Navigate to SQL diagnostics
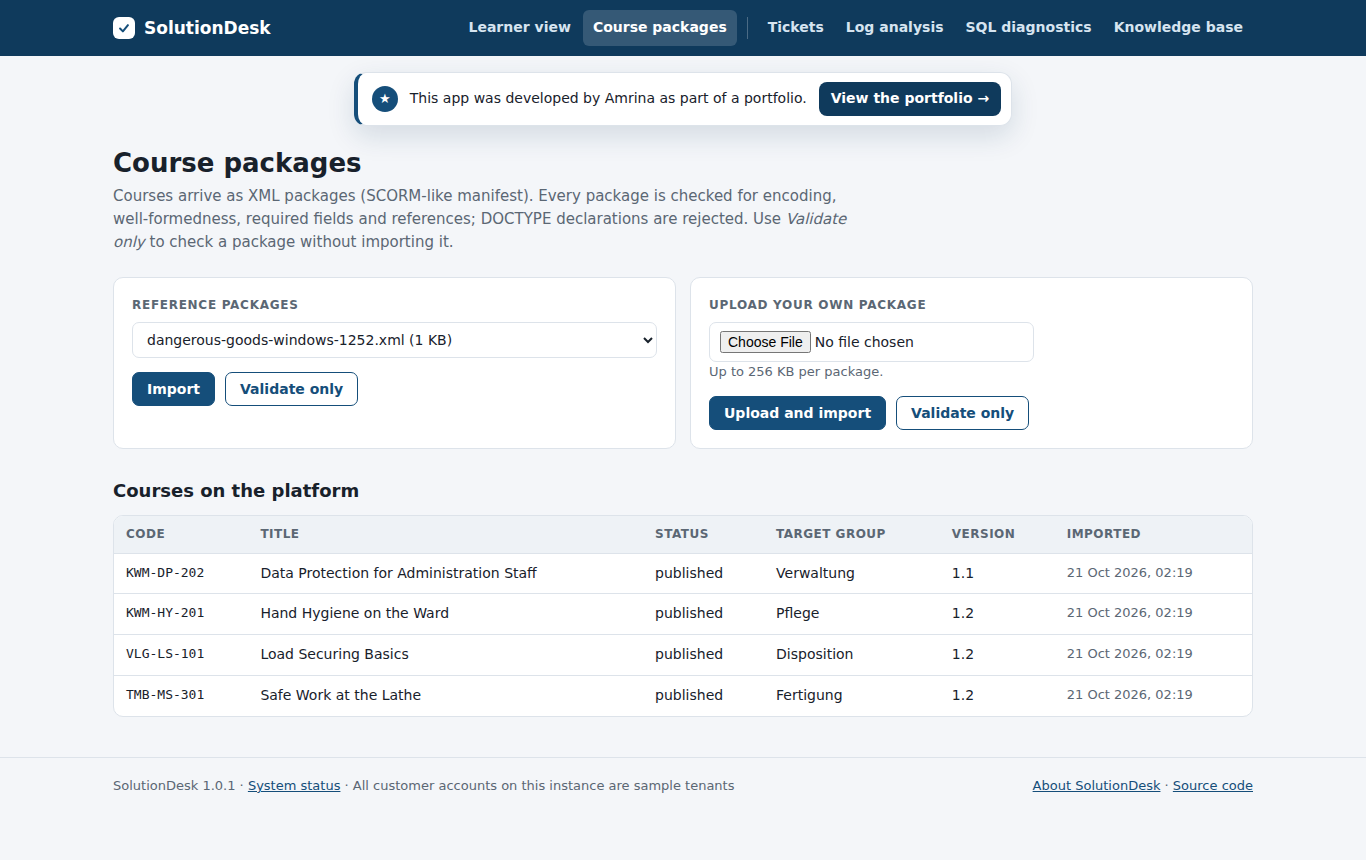The width and height of the screenshot is (1366, 860). 1028,28
